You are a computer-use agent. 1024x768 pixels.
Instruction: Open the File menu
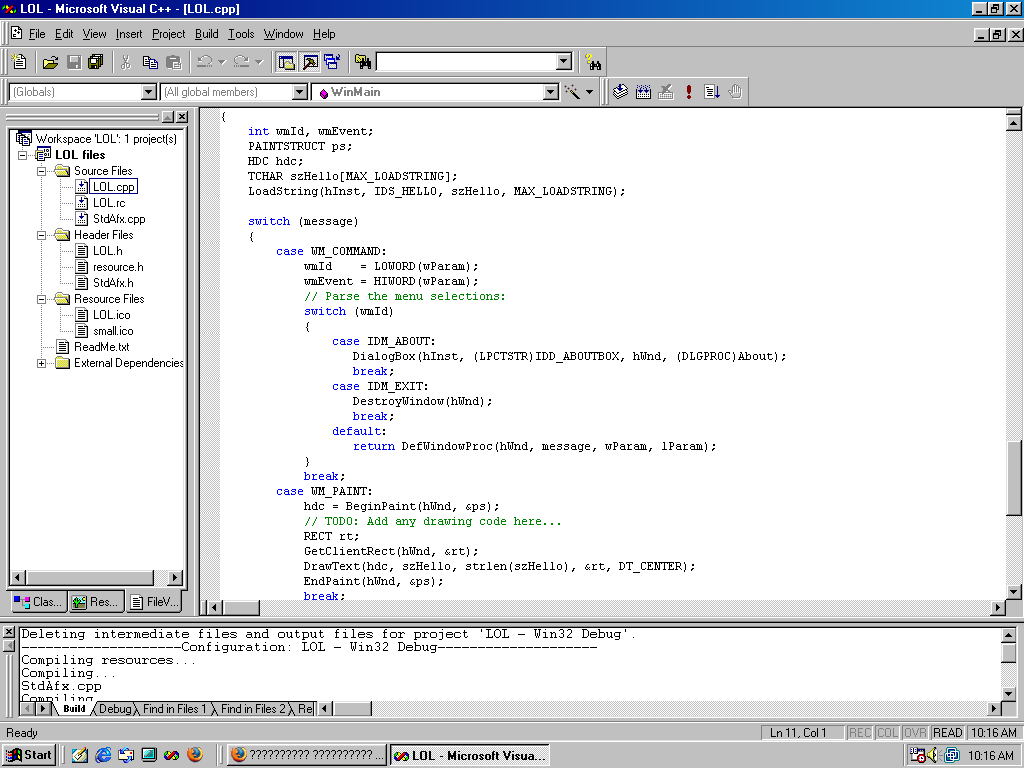(x=37, y=34)
